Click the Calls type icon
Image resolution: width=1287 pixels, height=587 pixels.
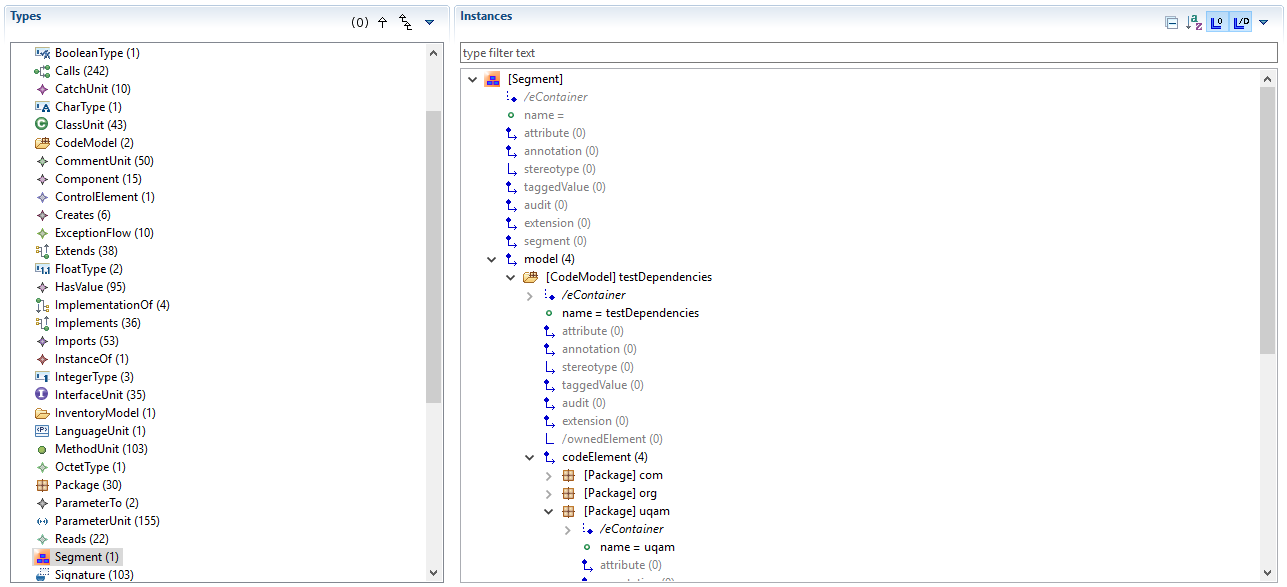coord(42,71)
